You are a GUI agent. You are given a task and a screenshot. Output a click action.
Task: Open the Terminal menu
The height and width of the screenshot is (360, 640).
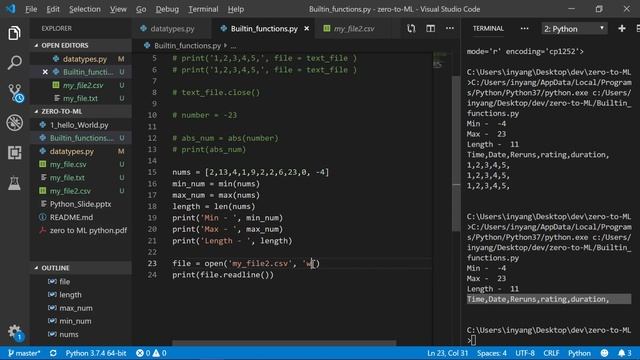203,9
